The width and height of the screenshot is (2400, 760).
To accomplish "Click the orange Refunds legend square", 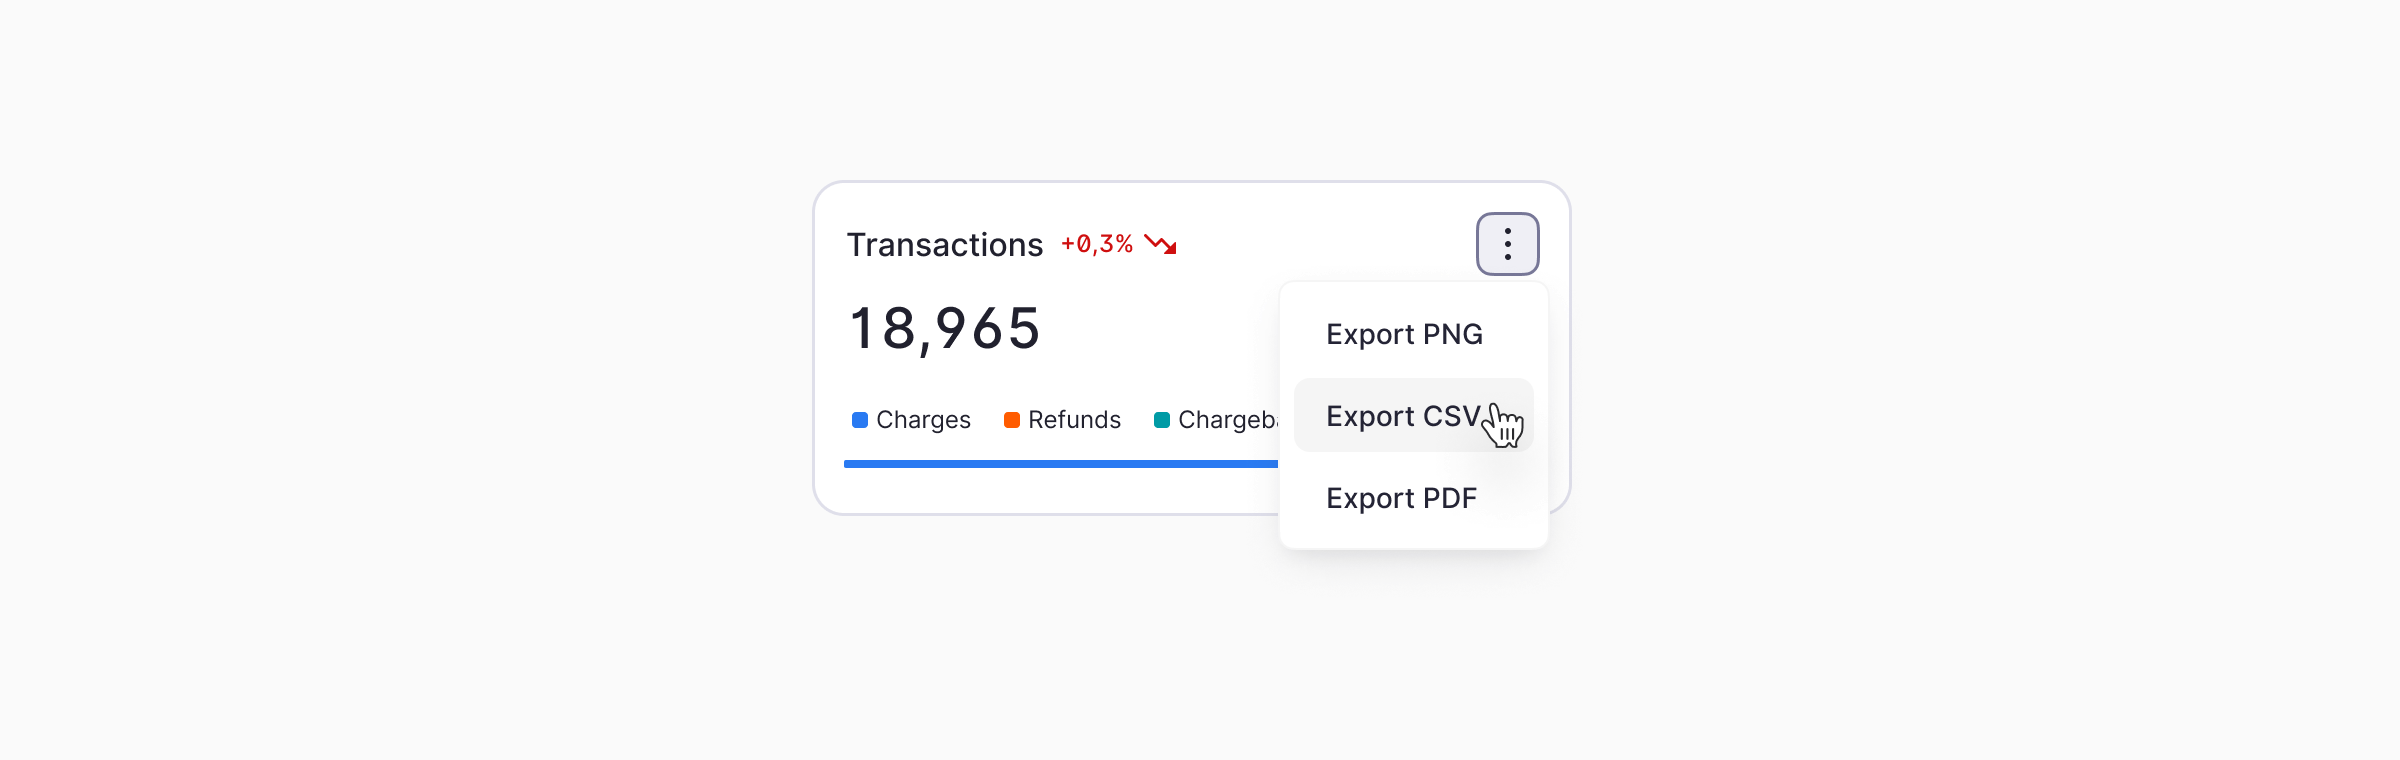I will (1011, 420).
